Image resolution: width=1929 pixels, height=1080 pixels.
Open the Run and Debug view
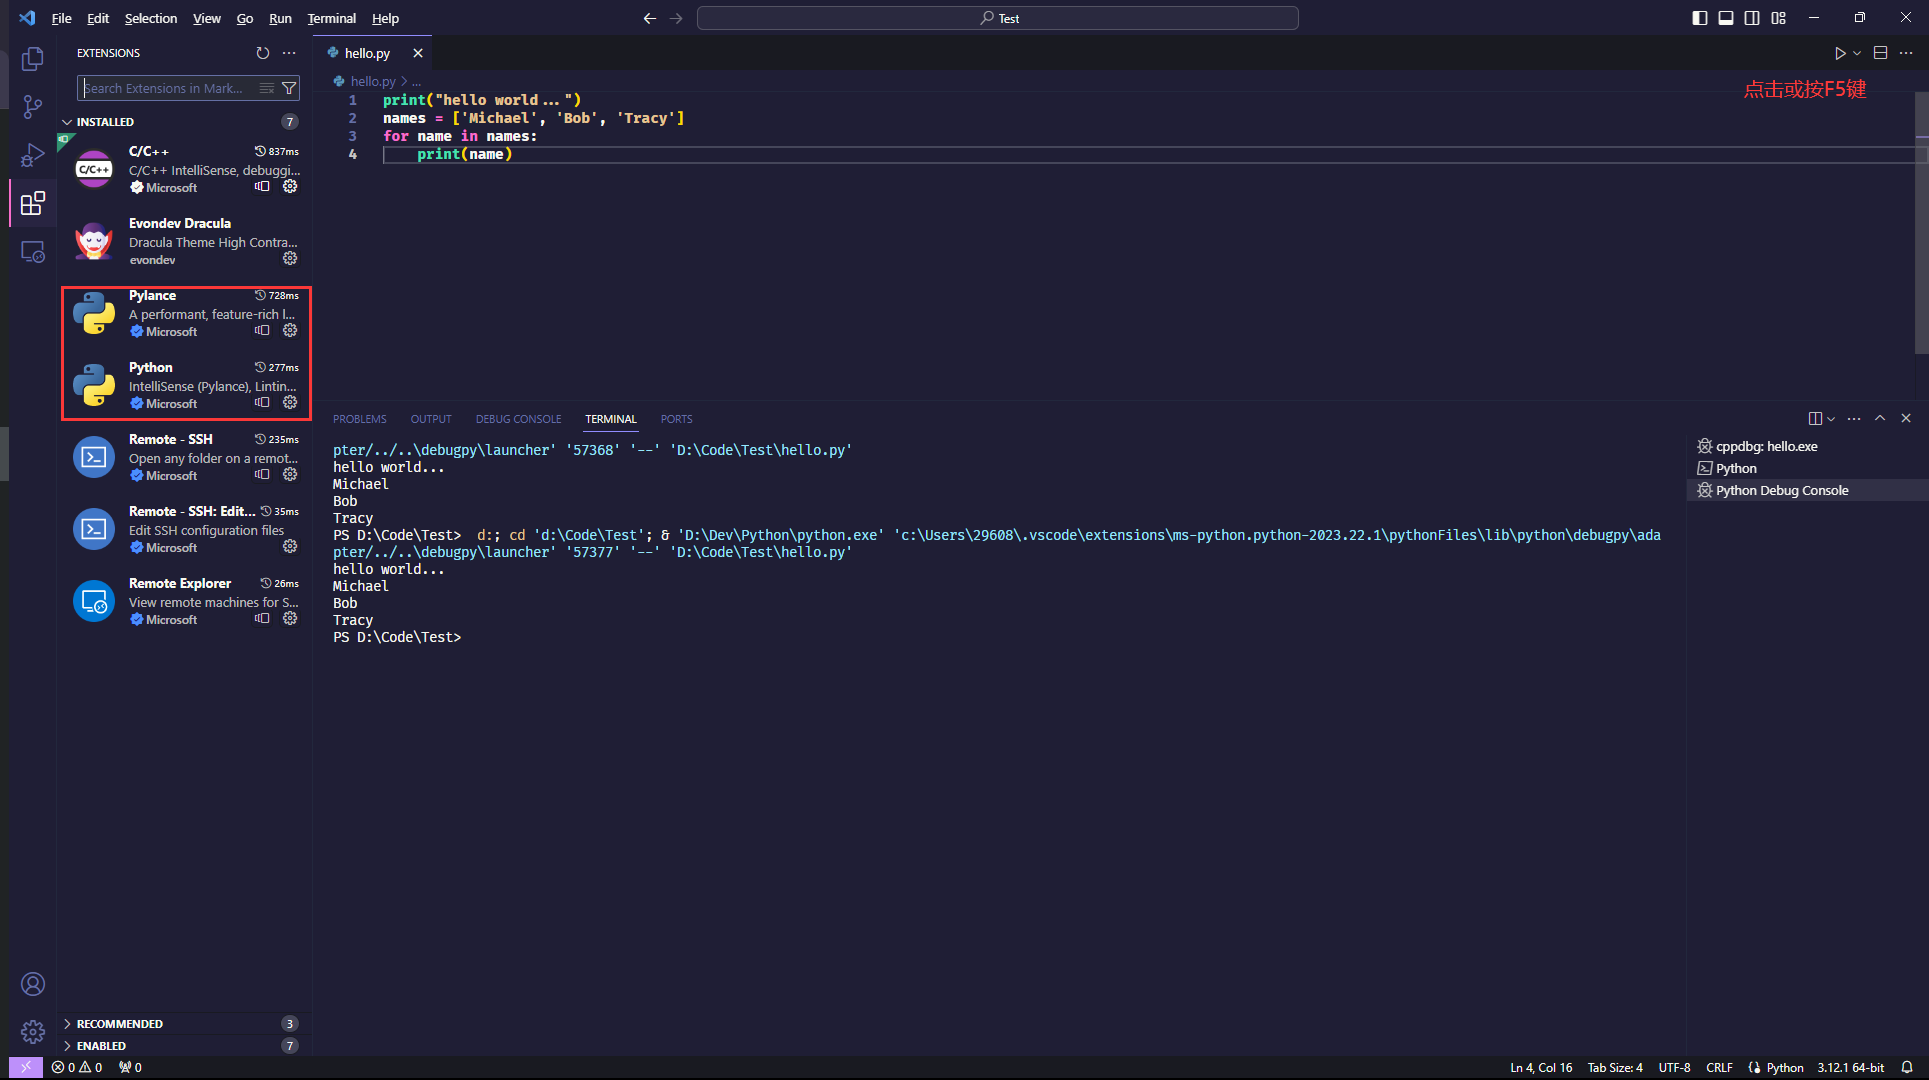[33, 155]
